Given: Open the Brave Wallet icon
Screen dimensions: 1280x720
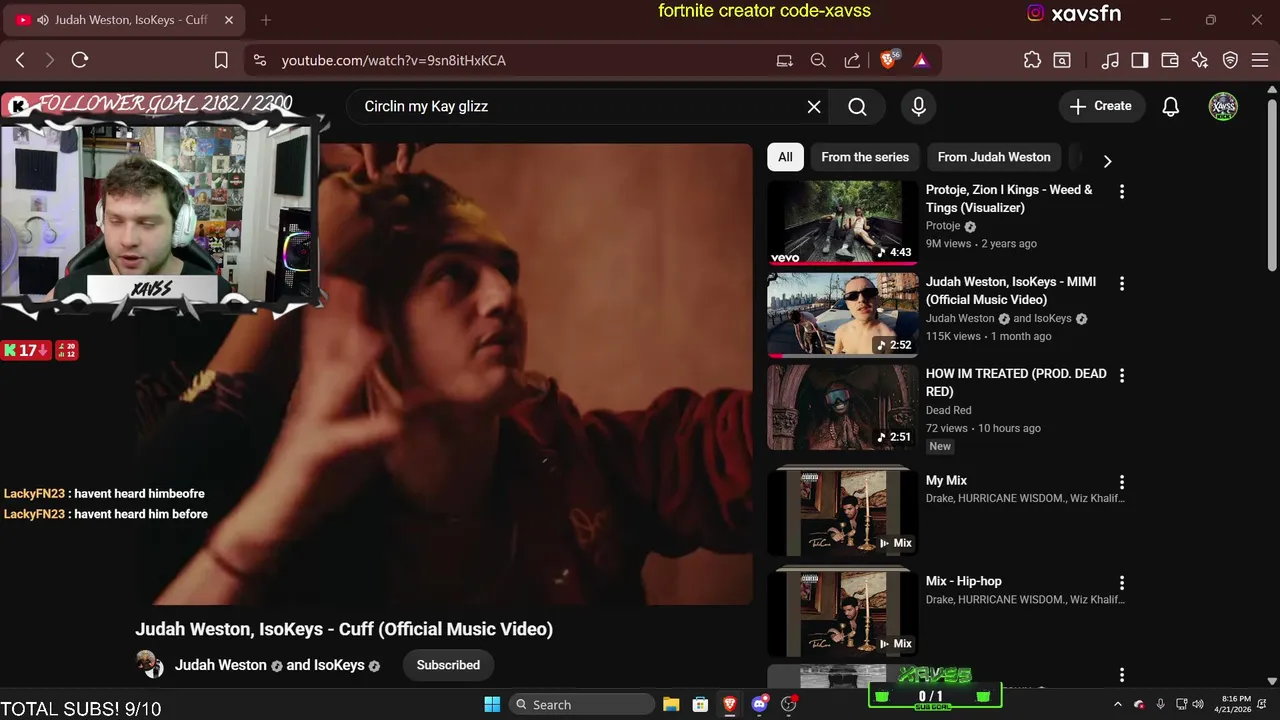Looking at the screenshot, I should click(1170, 60).
